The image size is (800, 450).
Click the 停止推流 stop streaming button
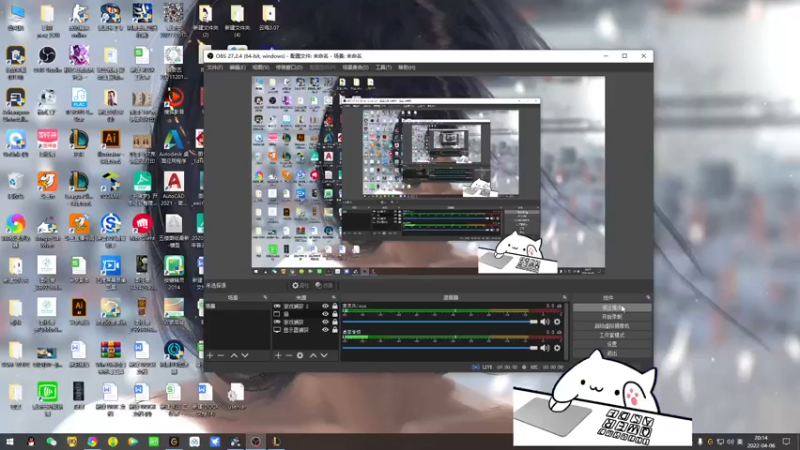[612, 308]
